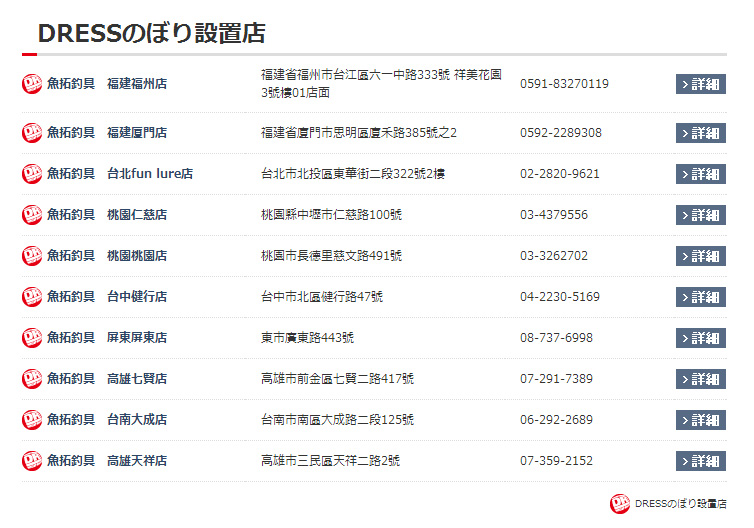
Task: Open details for 高雄七賢店
Action: pyautogui.click(x=701, y=379)
